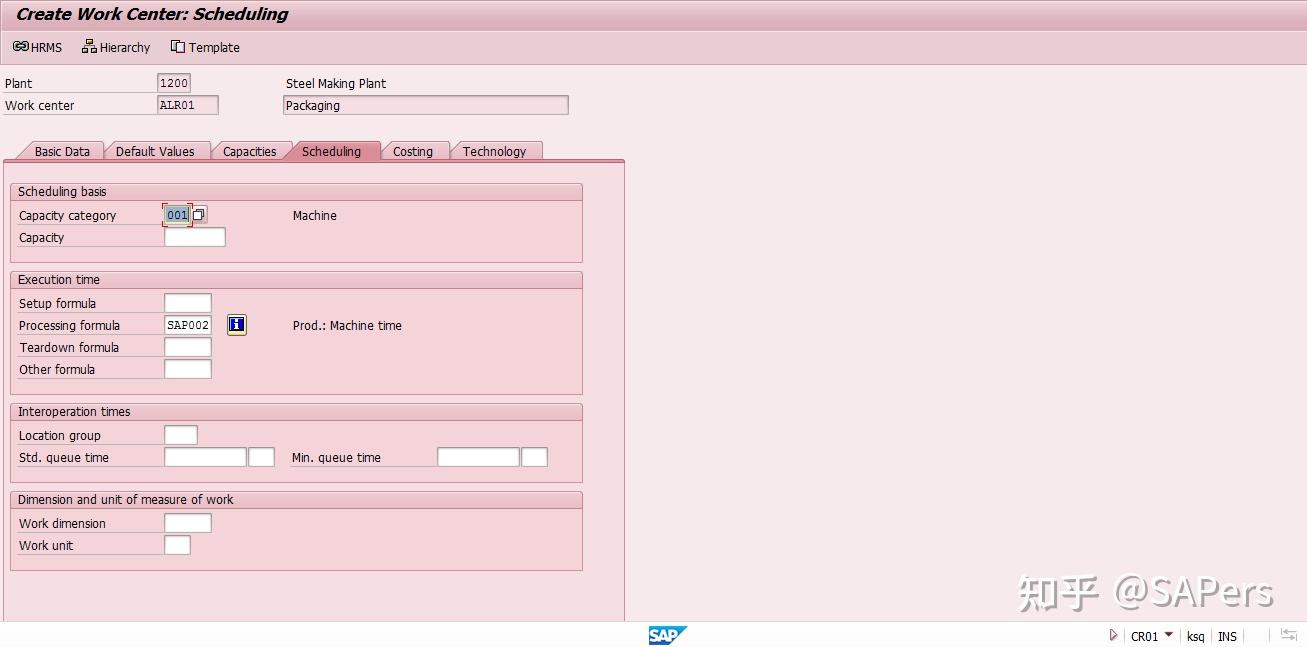Viewport: 1307px width, 647px height.
Task: Open search help next to Capacity category
Action: [x=199, y=215]
